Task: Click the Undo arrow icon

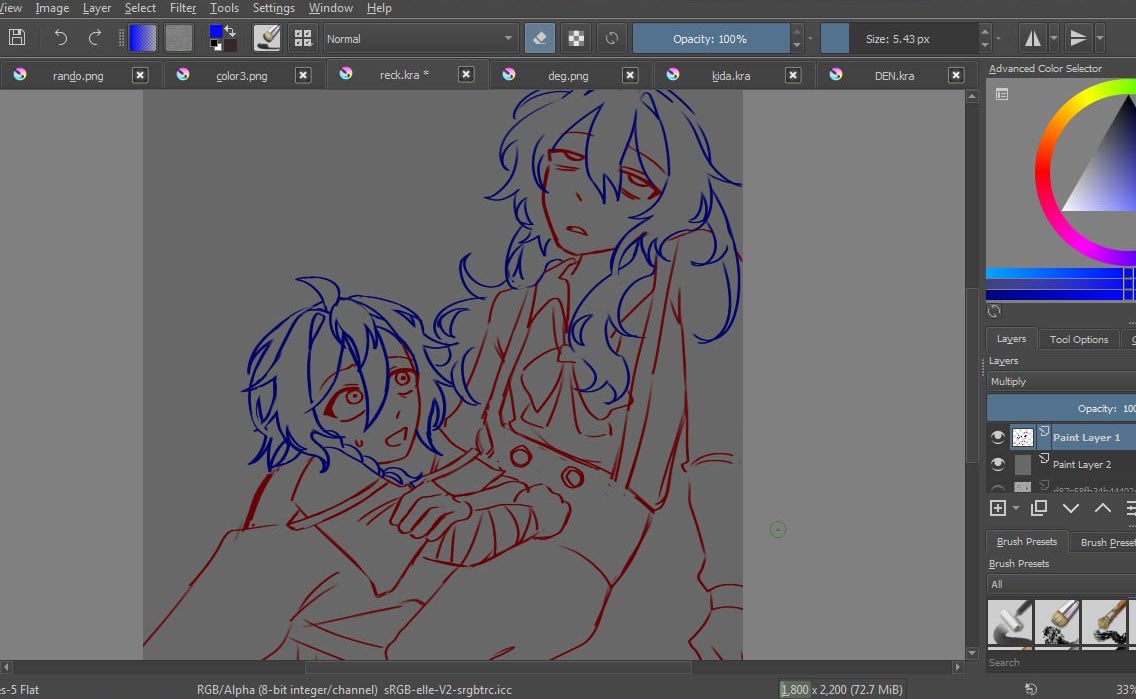Action: (59, 37)
